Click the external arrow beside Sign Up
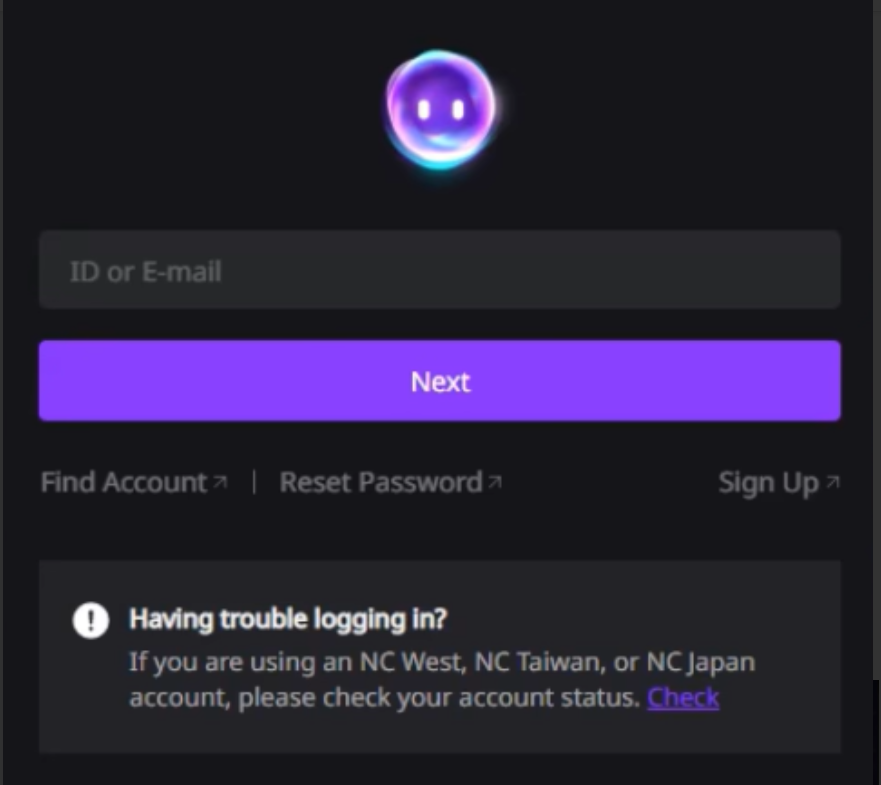Viewport: 881px width, 785px height. click(x=833, y=482)
